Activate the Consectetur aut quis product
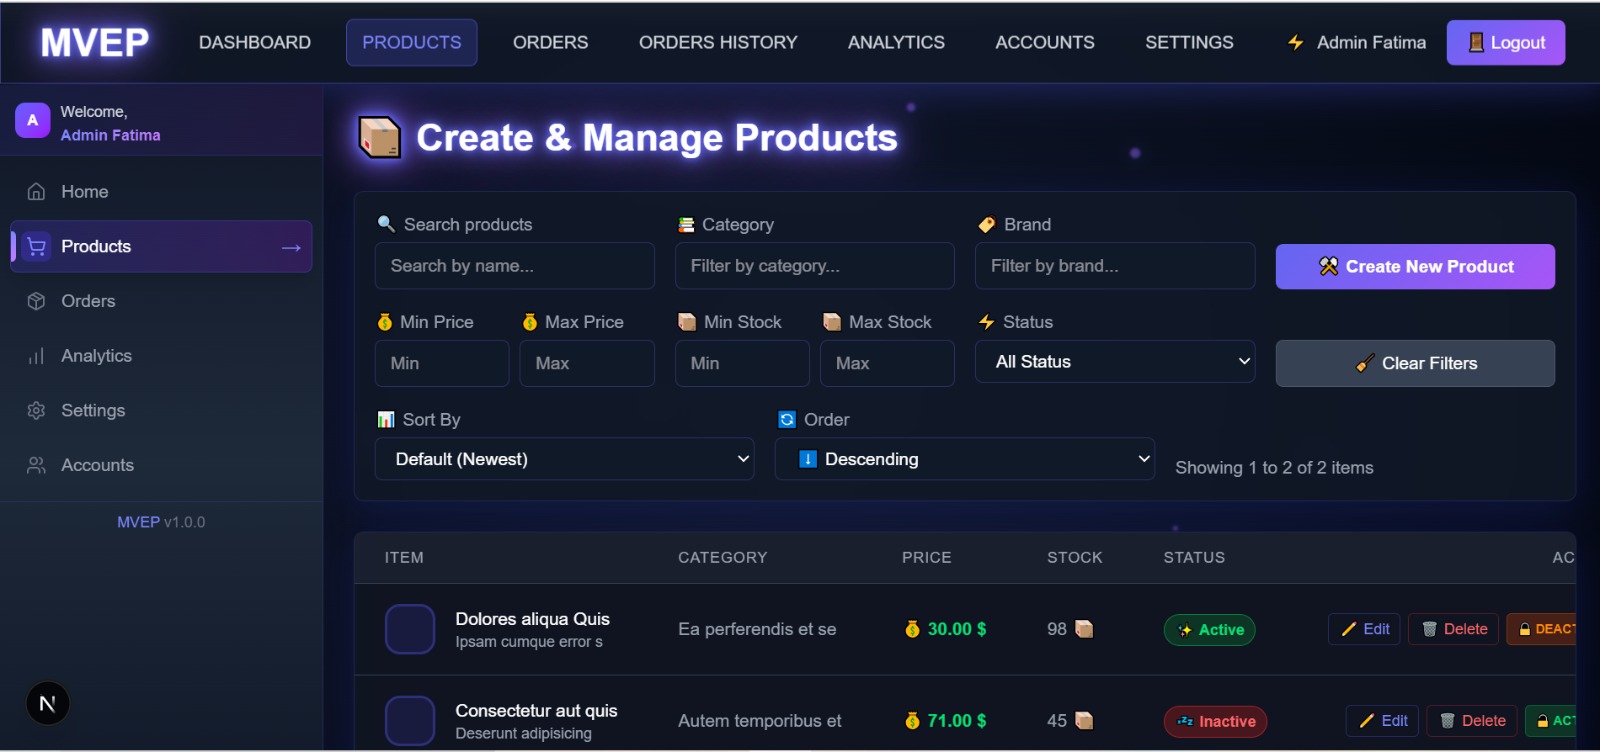1600x752 pixels. pyautogui.click(x=1551, y=721)
